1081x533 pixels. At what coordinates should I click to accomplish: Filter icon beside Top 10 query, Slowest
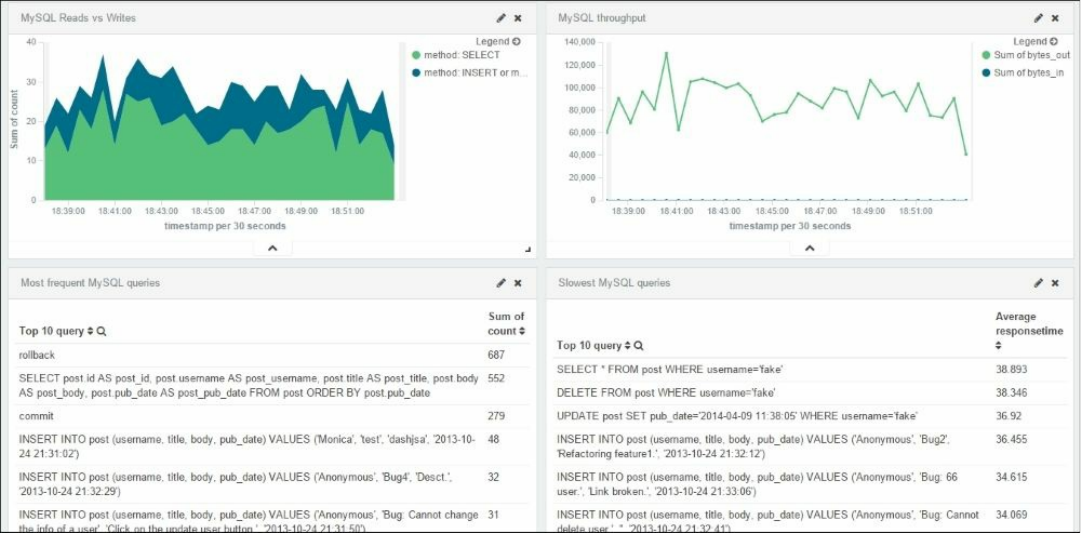point(638,345)
